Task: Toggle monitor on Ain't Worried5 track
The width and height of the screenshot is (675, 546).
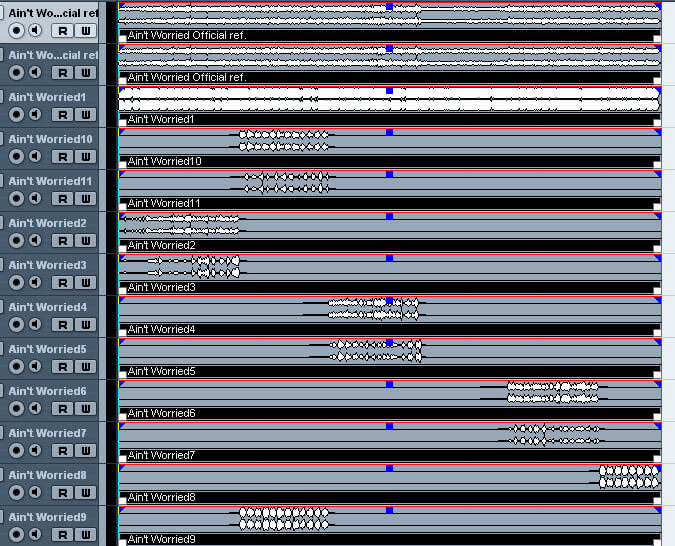Action: [x=35, y=366]
